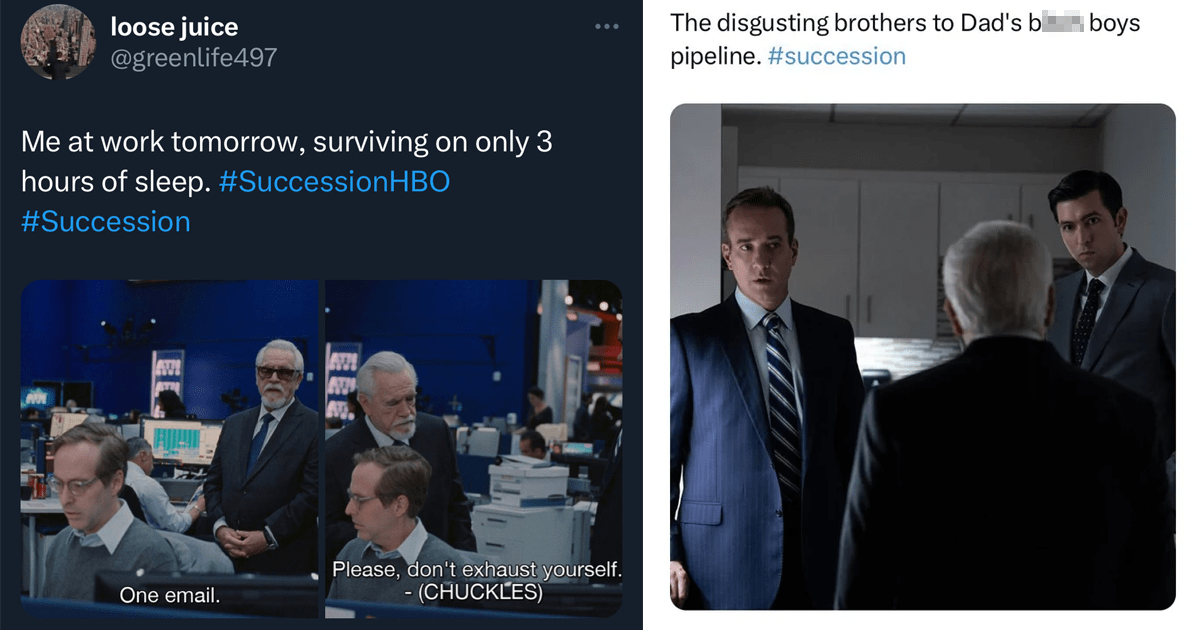Viewport: 1200px width, 630px height.
Task: Click the 'One email.' subtitle caption
Action: tap(169, 596)
